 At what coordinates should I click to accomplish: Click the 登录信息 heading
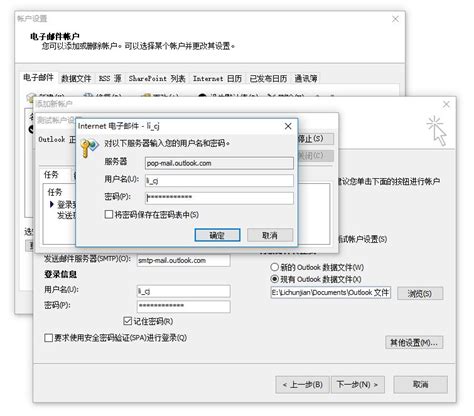point(60,274)
